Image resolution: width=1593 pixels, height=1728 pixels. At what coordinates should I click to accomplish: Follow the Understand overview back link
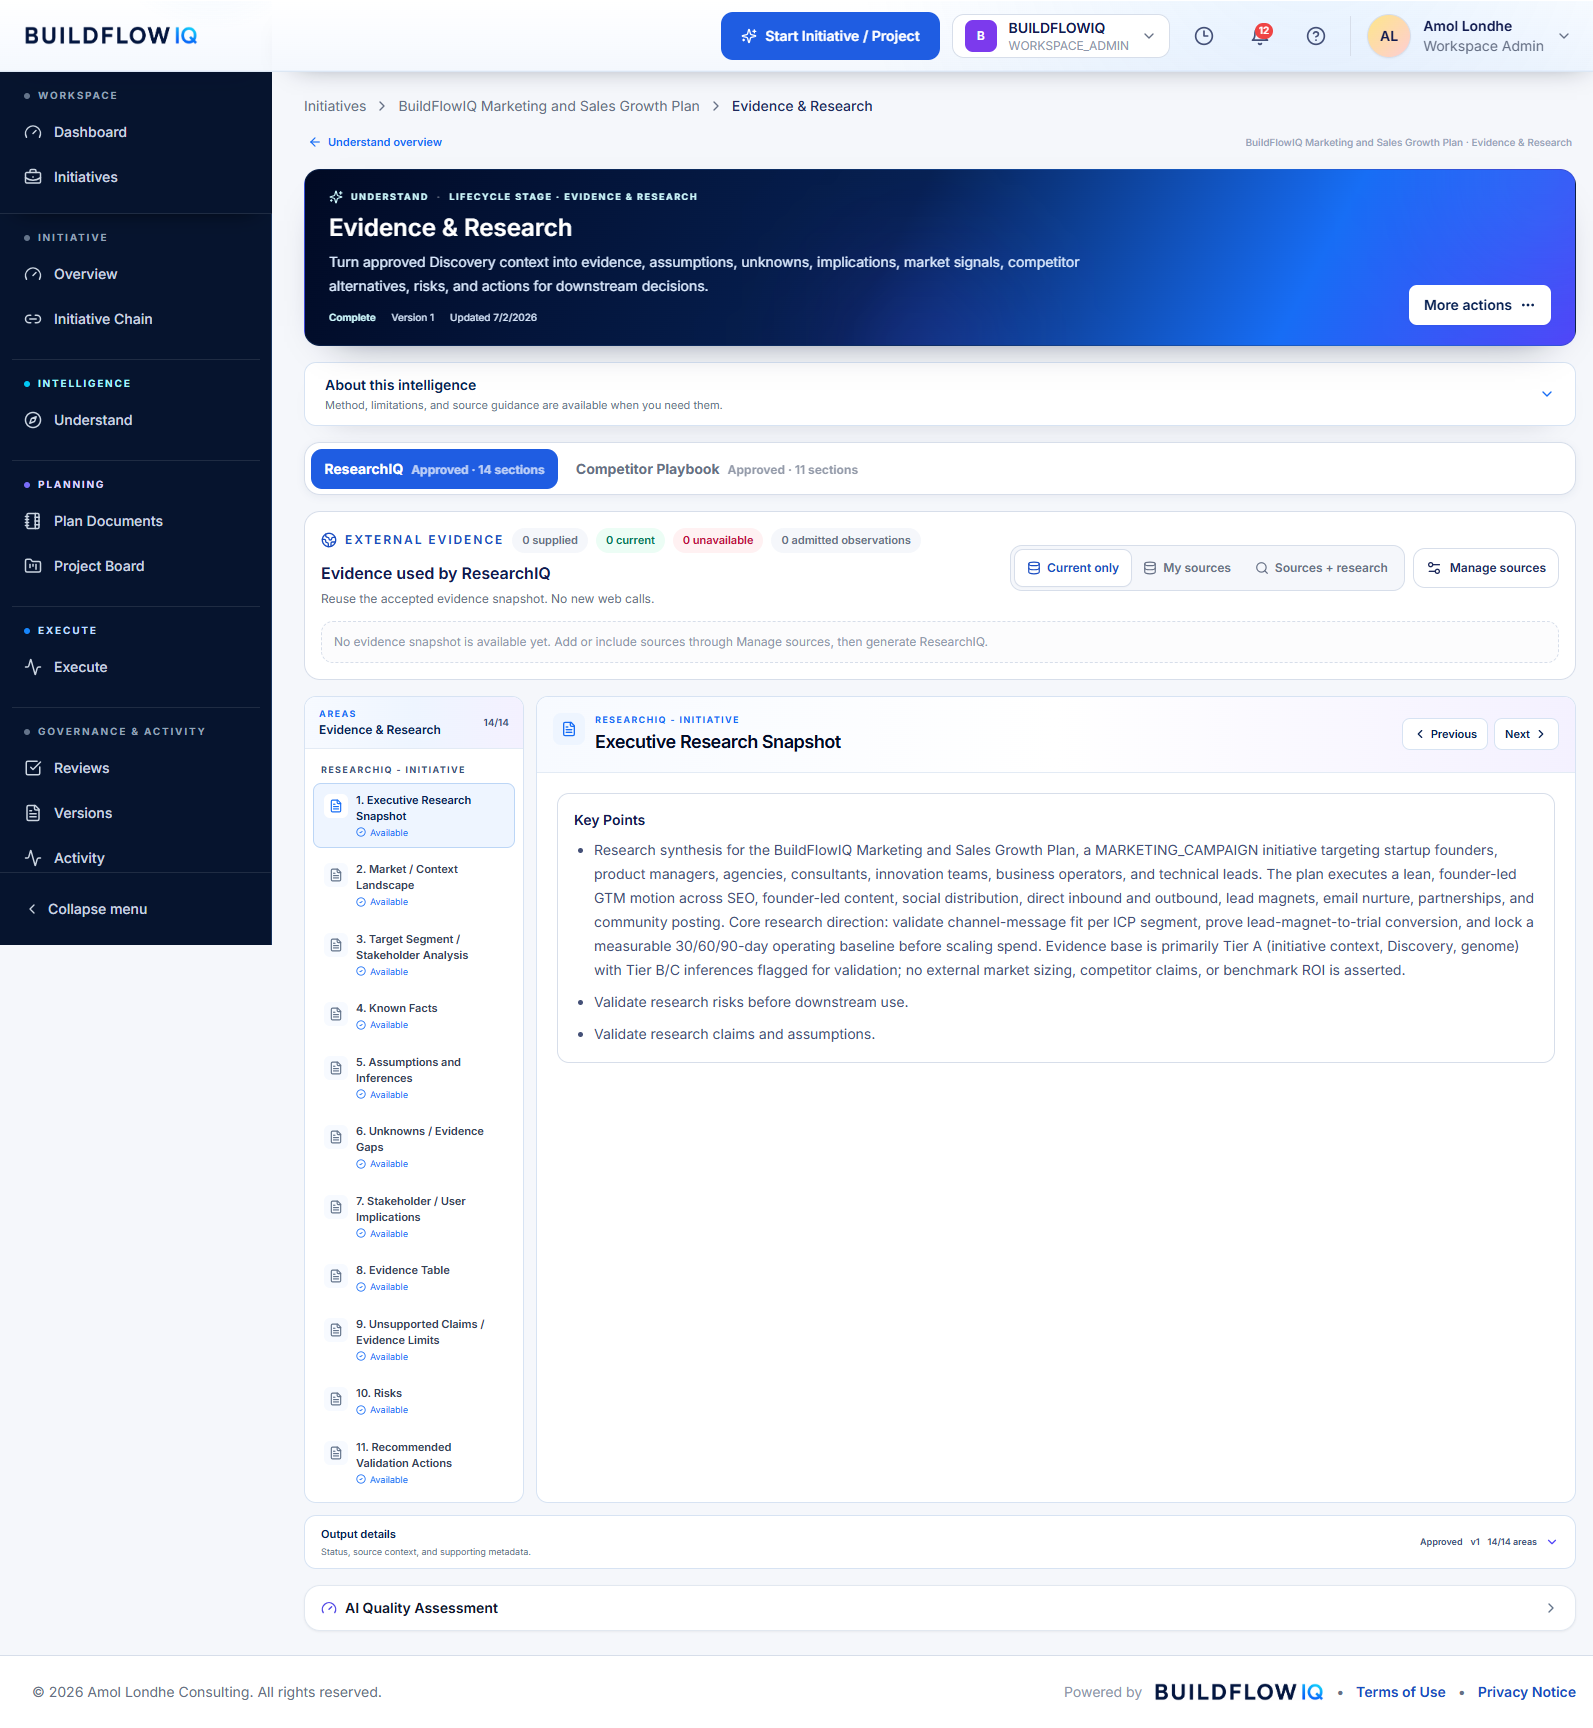(x=376, y=142)
